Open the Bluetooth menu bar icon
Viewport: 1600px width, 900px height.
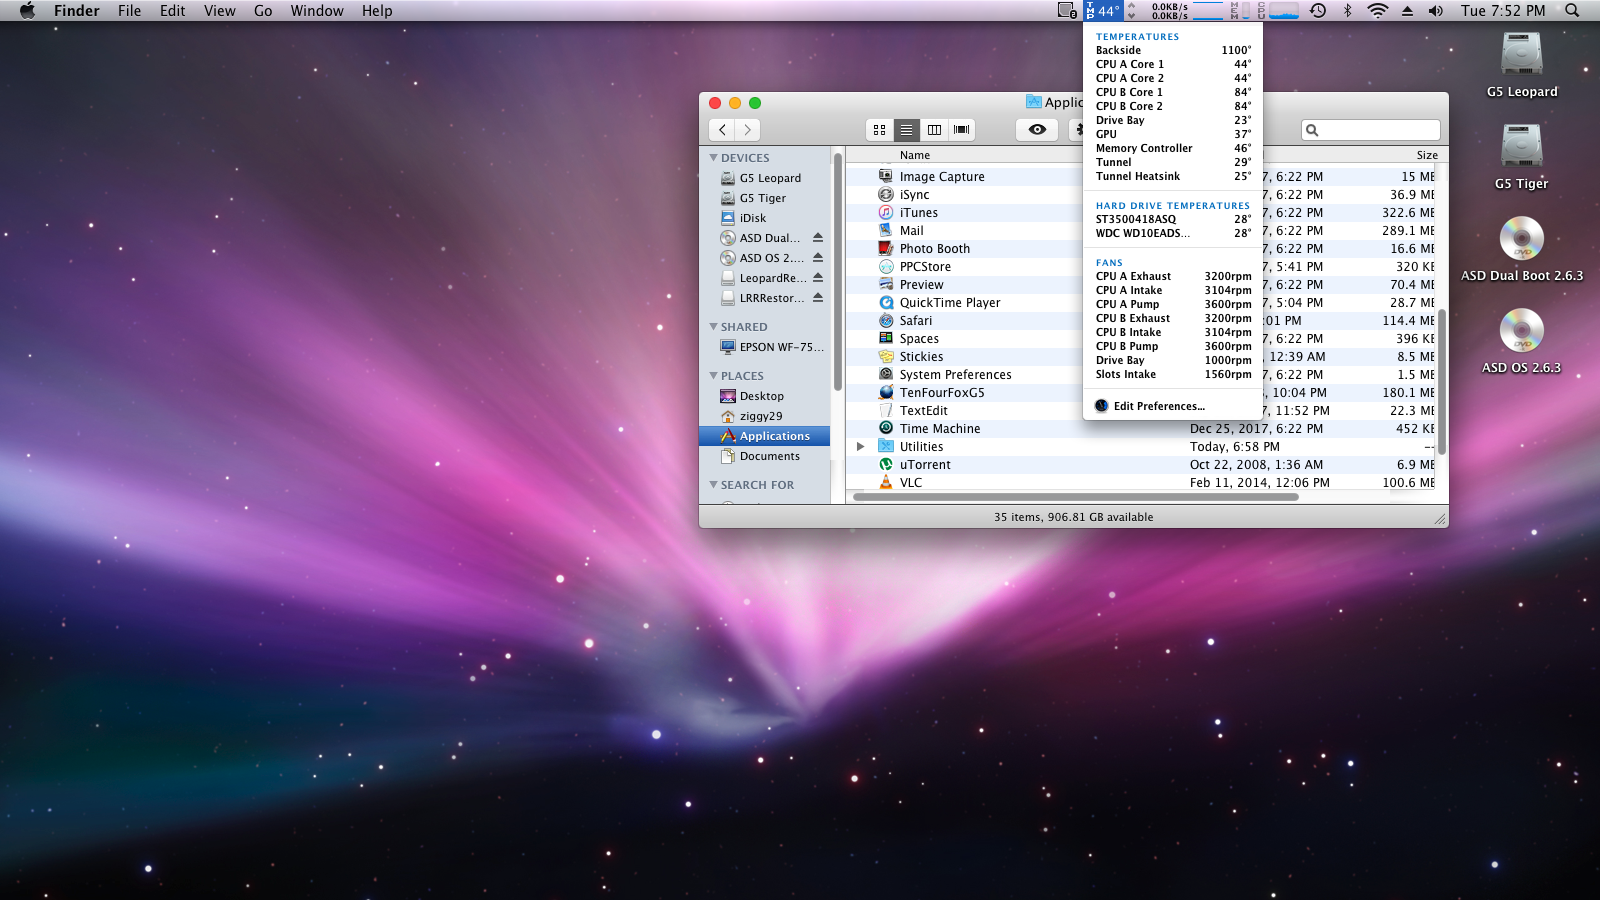(1347, 11)
